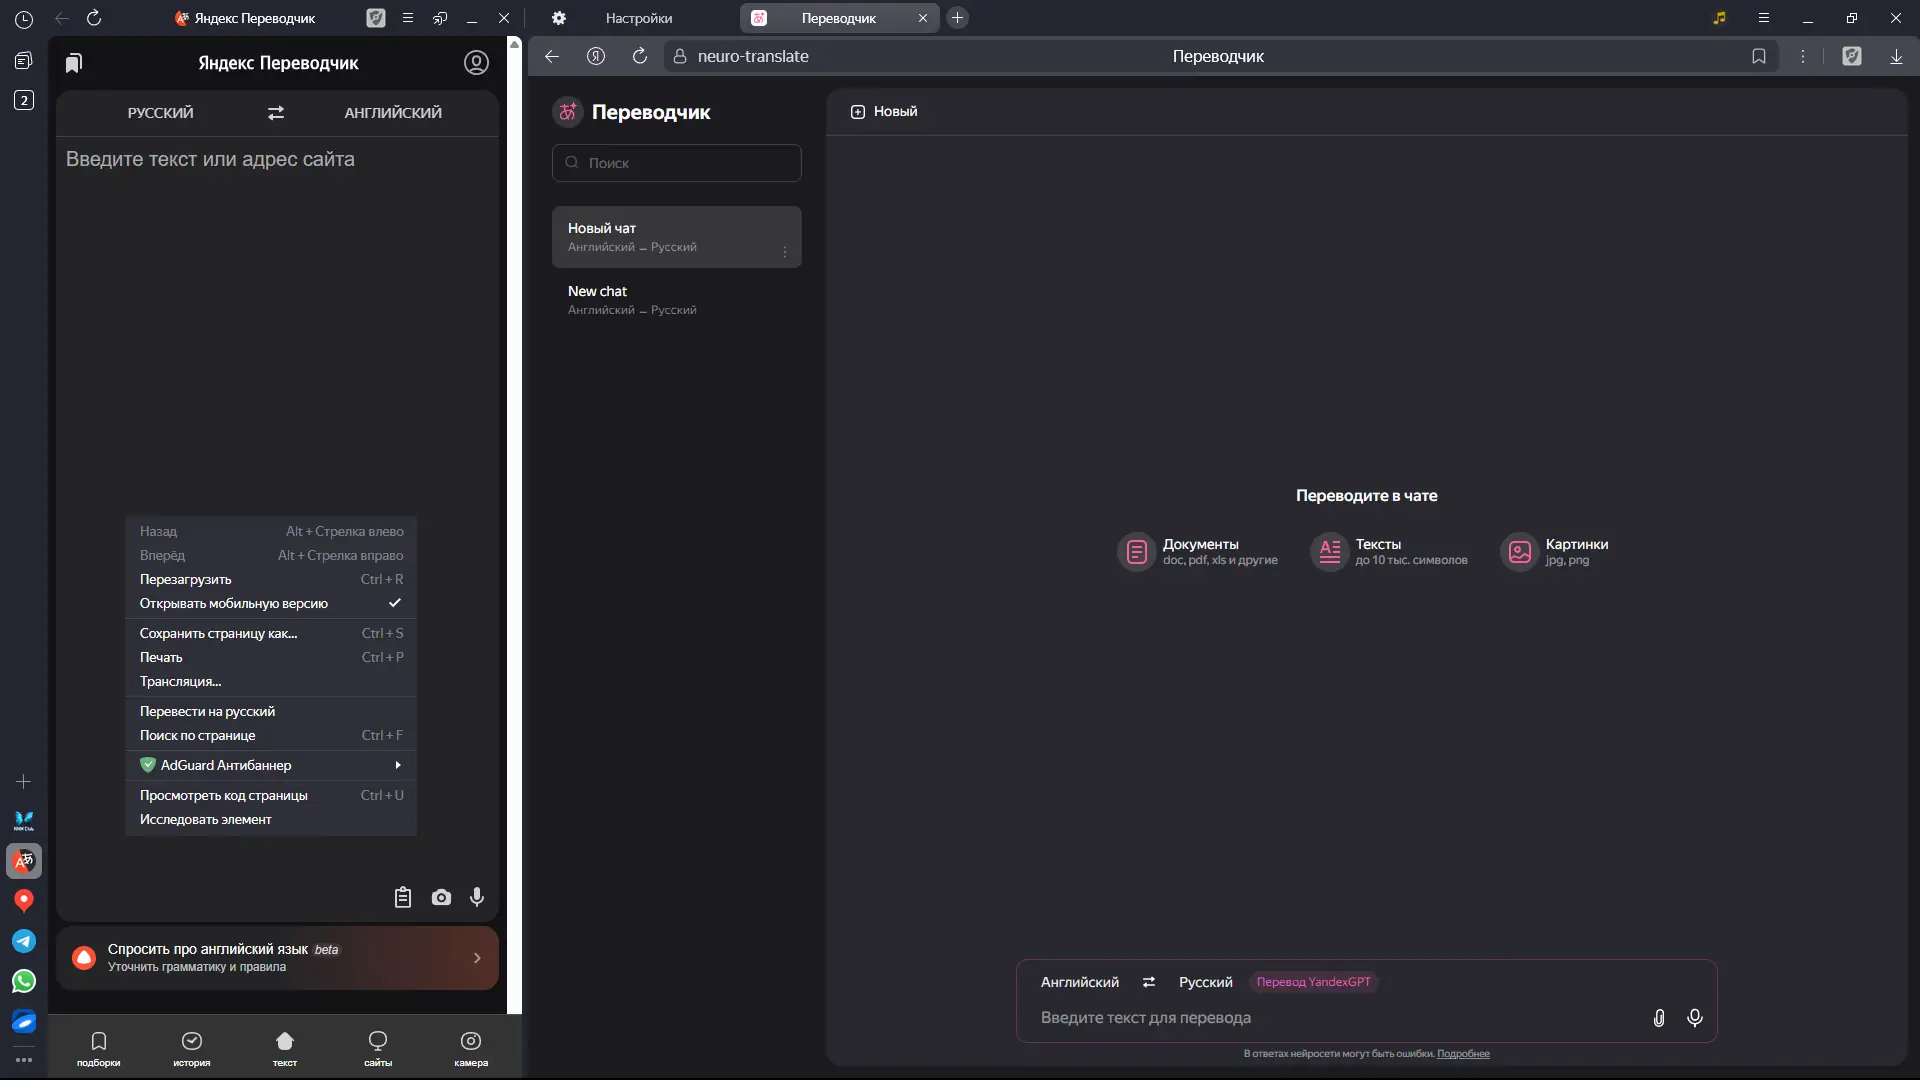Open Telegram from the sidebar

pyautogui.click(x=24, y=941)
